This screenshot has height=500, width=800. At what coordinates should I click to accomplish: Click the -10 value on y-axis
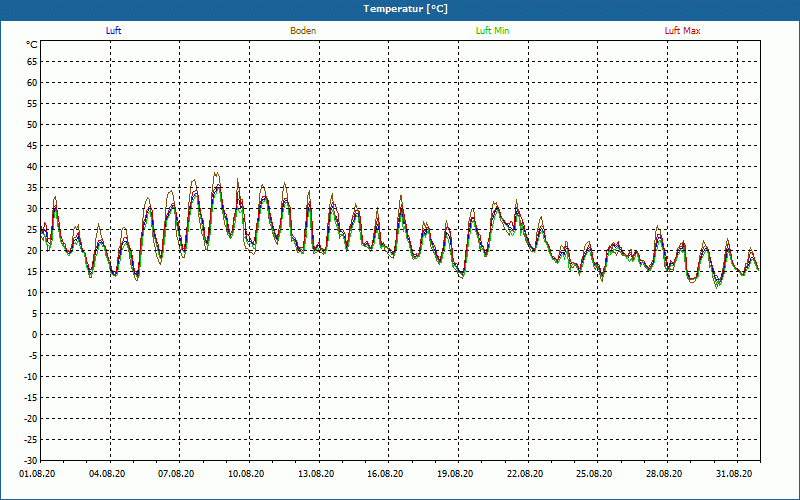point(31,377)
